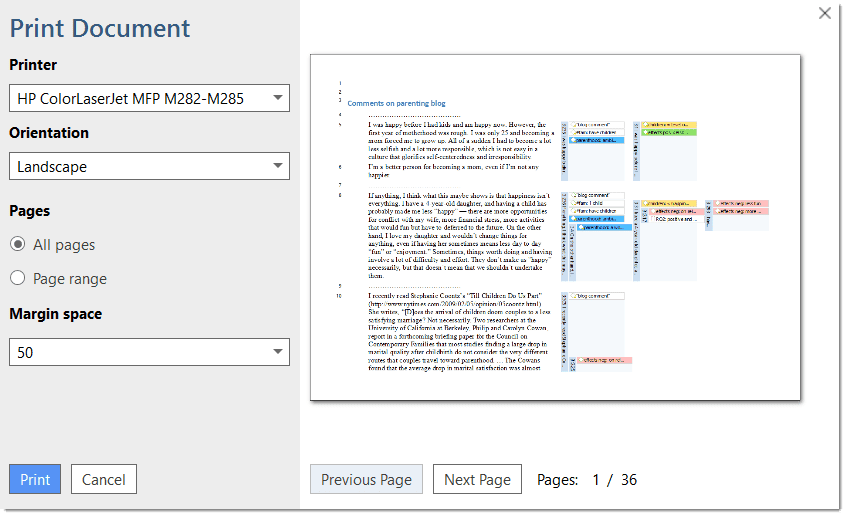
Task: Choose the Page range option
Action: coord(18,278)
